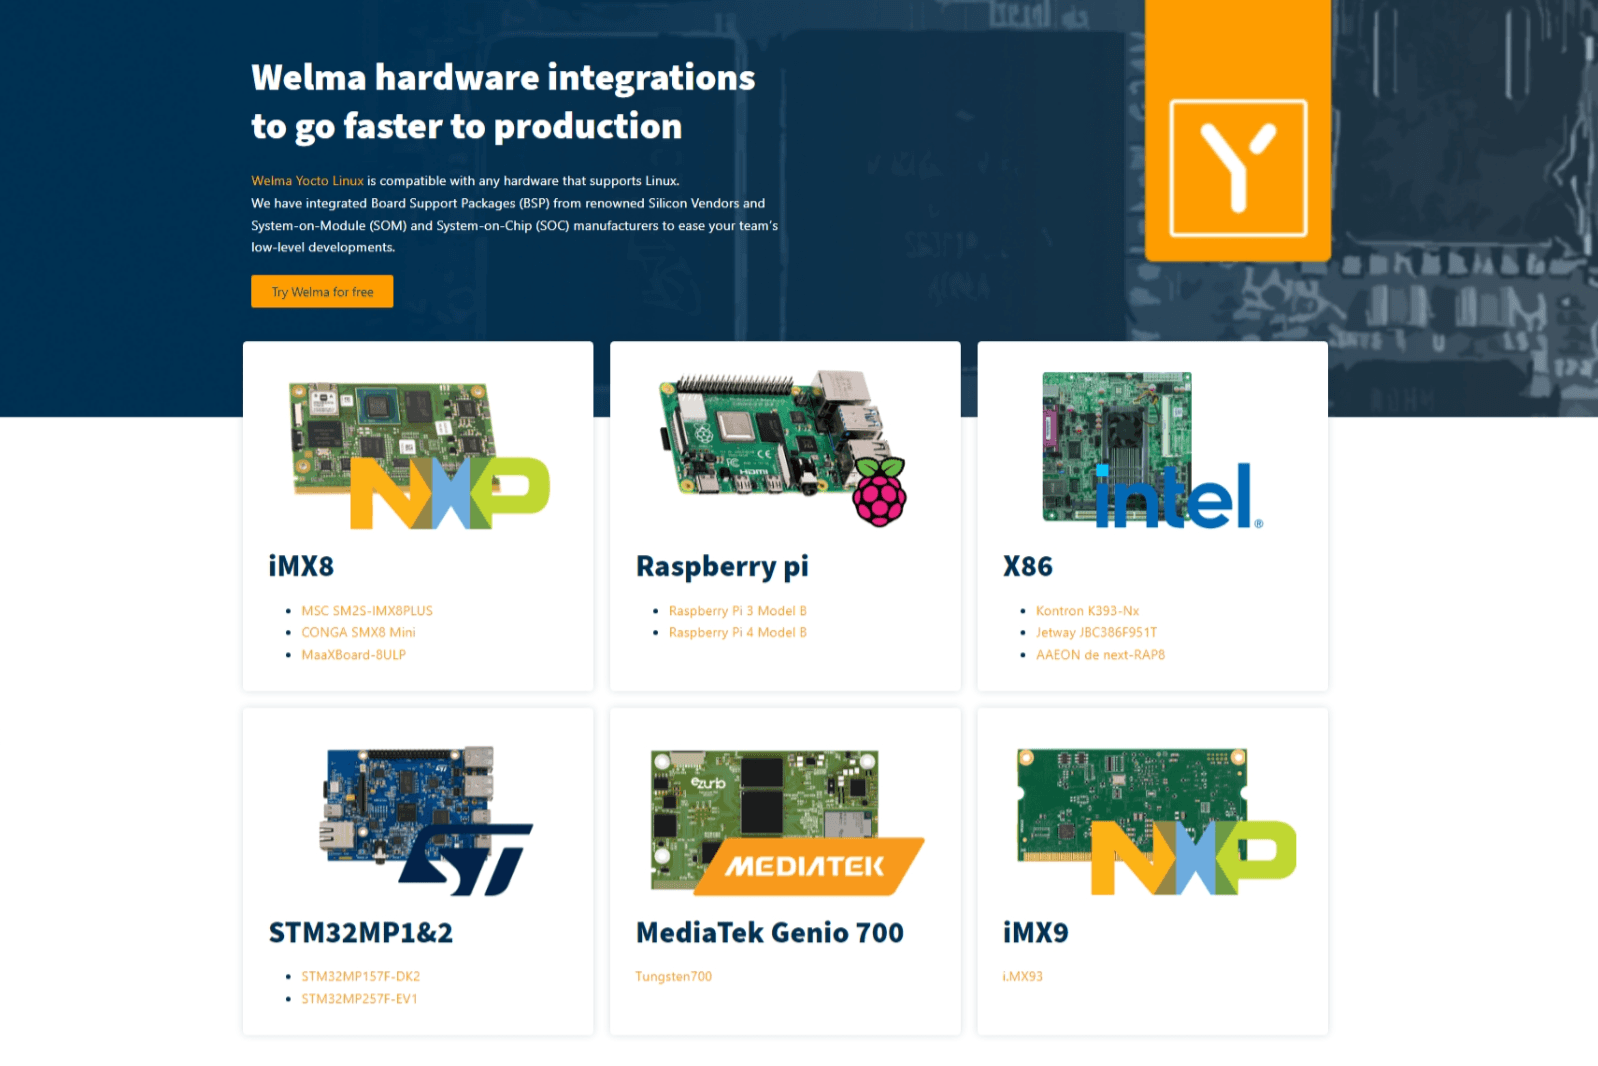Open Raspberry Pi 3 Model B link

coord(737,611)
